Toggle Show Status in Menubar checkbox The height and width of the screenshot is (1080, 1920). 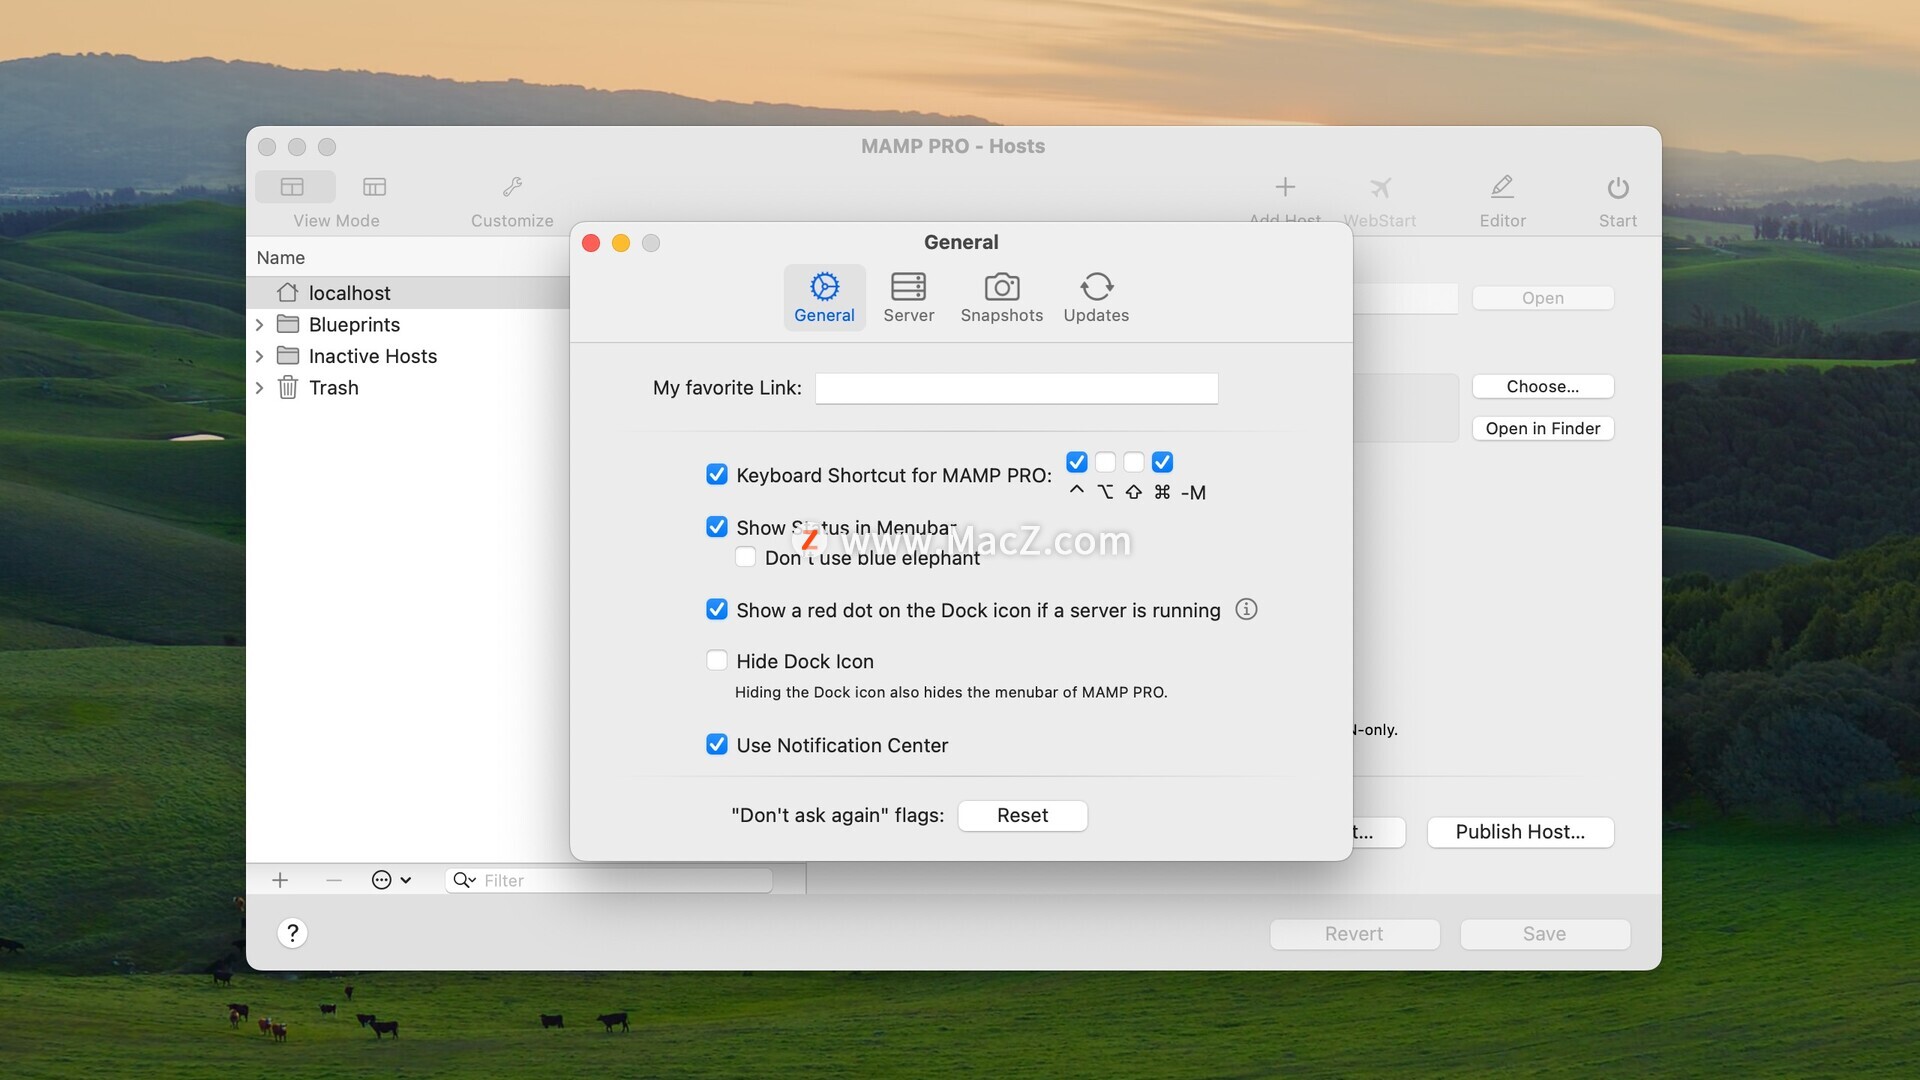717,527
